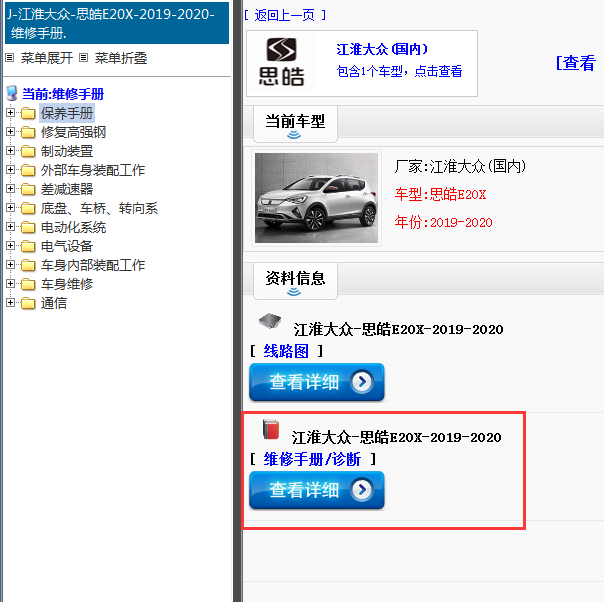The image size is (604, 602).
Task: Open the 维修手册/诊断 link
Action: pyautogui.click(x=312, y=459)
